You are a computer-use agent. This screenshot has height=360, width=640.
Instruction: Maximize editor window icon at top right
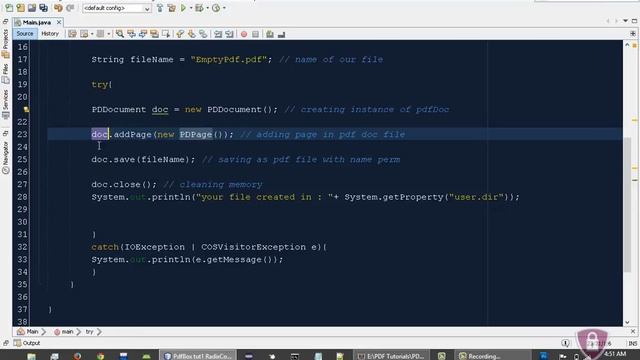coord(634,21)
